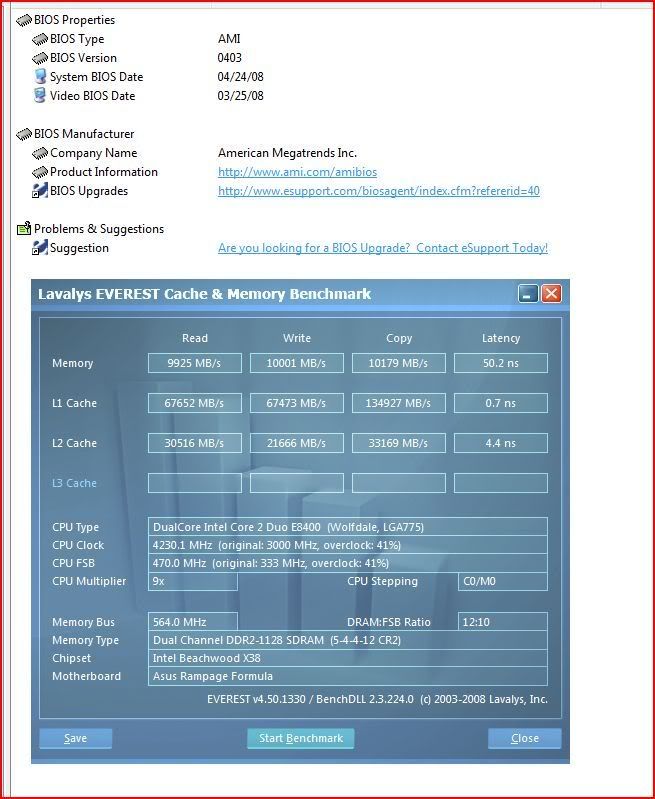655x799 pixels.
Task: Click the Copy column header
Action: [399, 338]
